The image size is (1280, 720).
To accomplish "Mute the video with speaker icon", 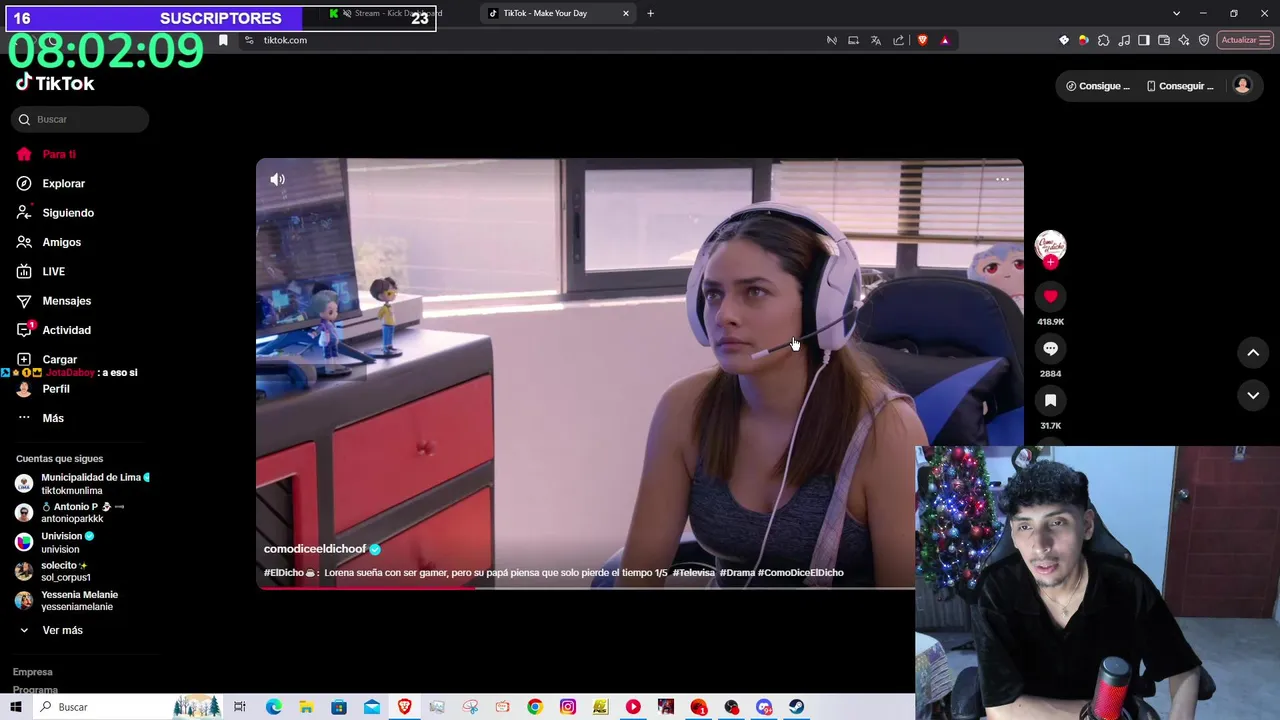I will 277,179.
